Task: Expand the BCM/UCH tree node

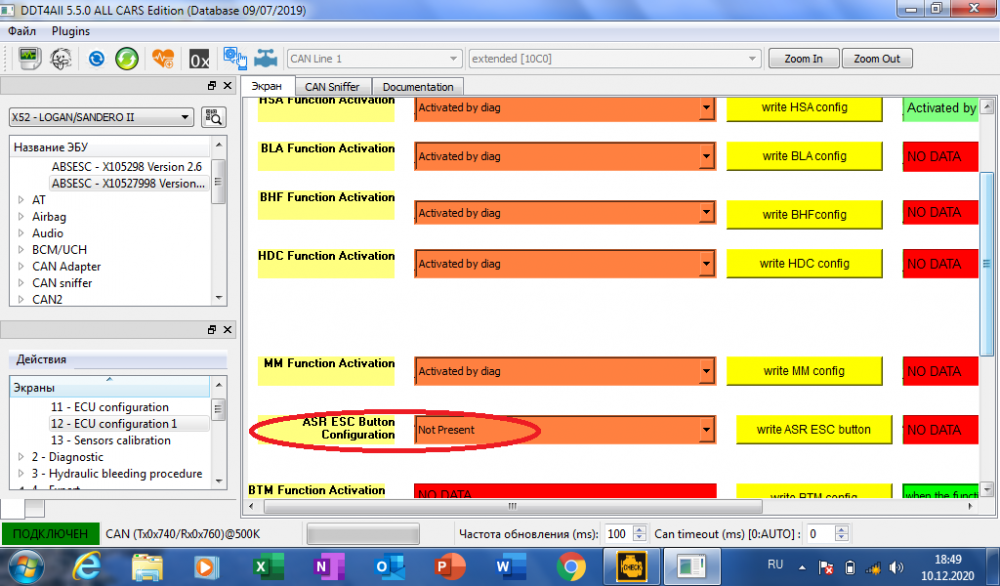Action: click(21, 250)
